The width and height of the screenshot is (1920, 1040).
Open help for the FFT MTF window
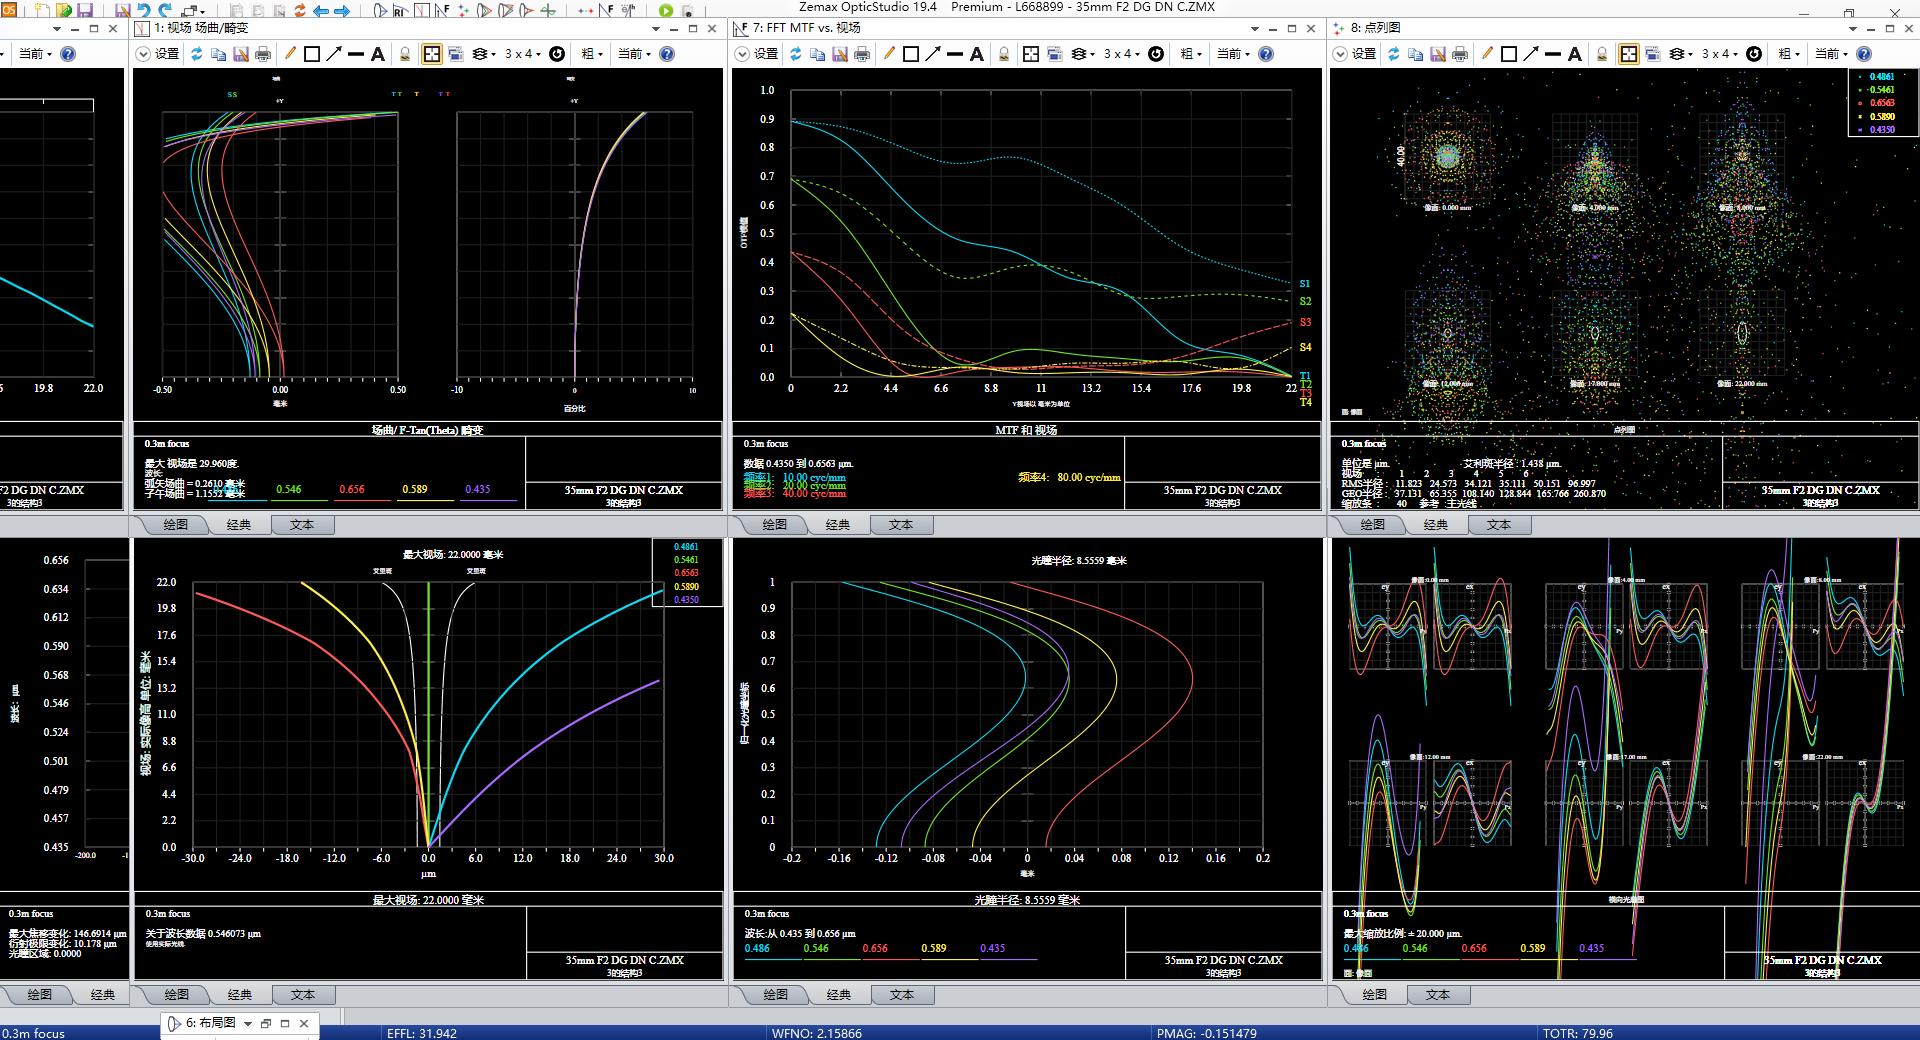point(1266,54)
